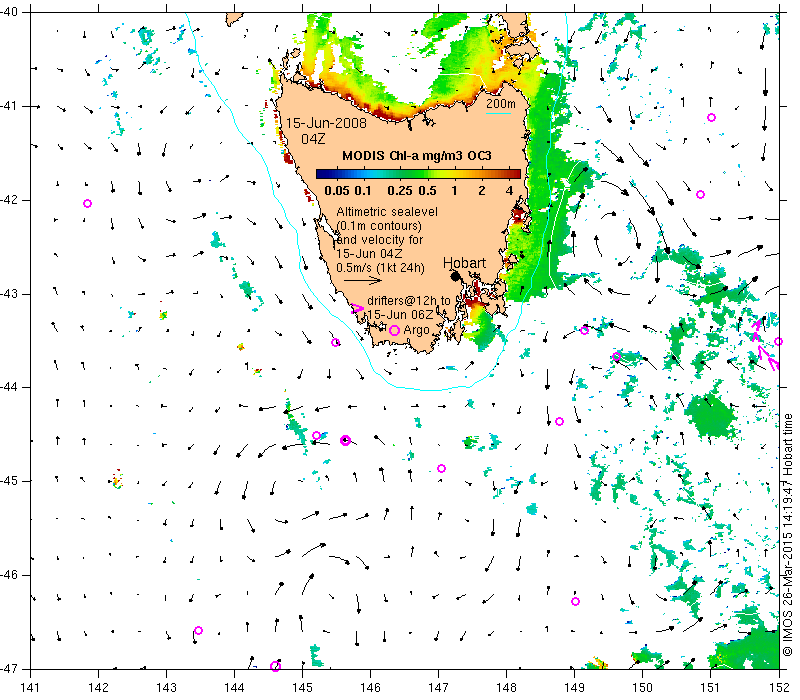The height and width of the screenshot is (700, 800).
Task: Click the velocity scale arrow in legend
Action: 363,280
